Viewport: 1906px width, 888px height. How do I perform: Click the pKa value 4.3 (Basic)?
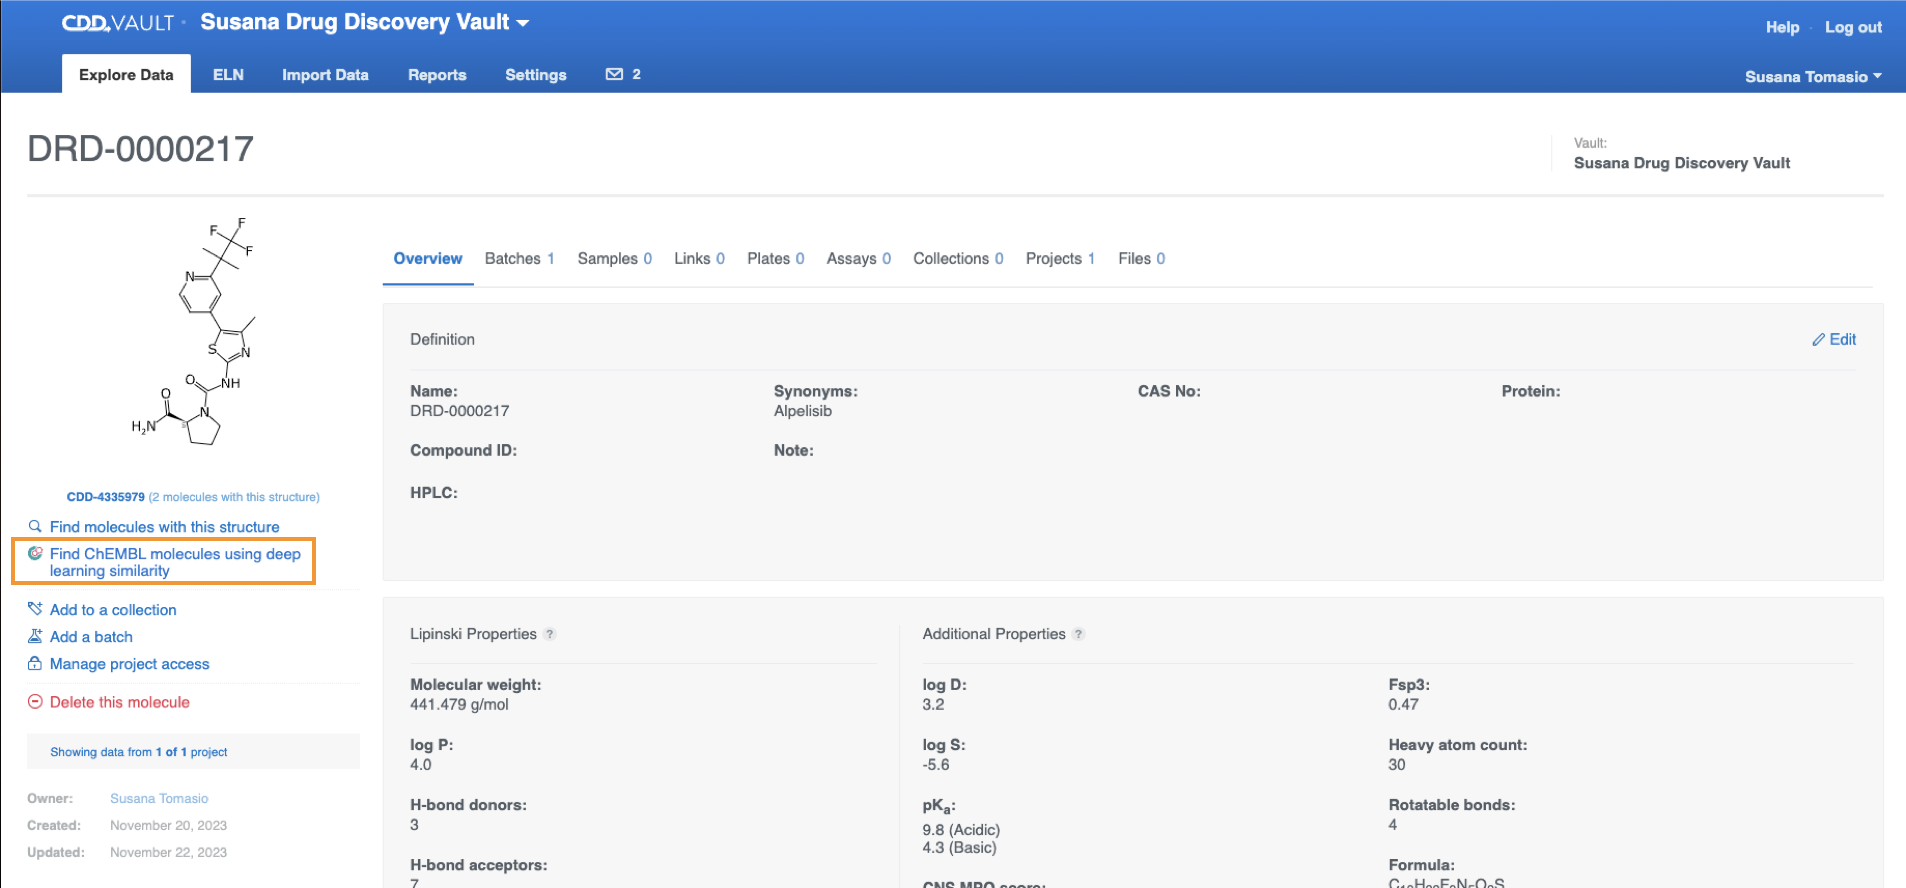point(959,848)
